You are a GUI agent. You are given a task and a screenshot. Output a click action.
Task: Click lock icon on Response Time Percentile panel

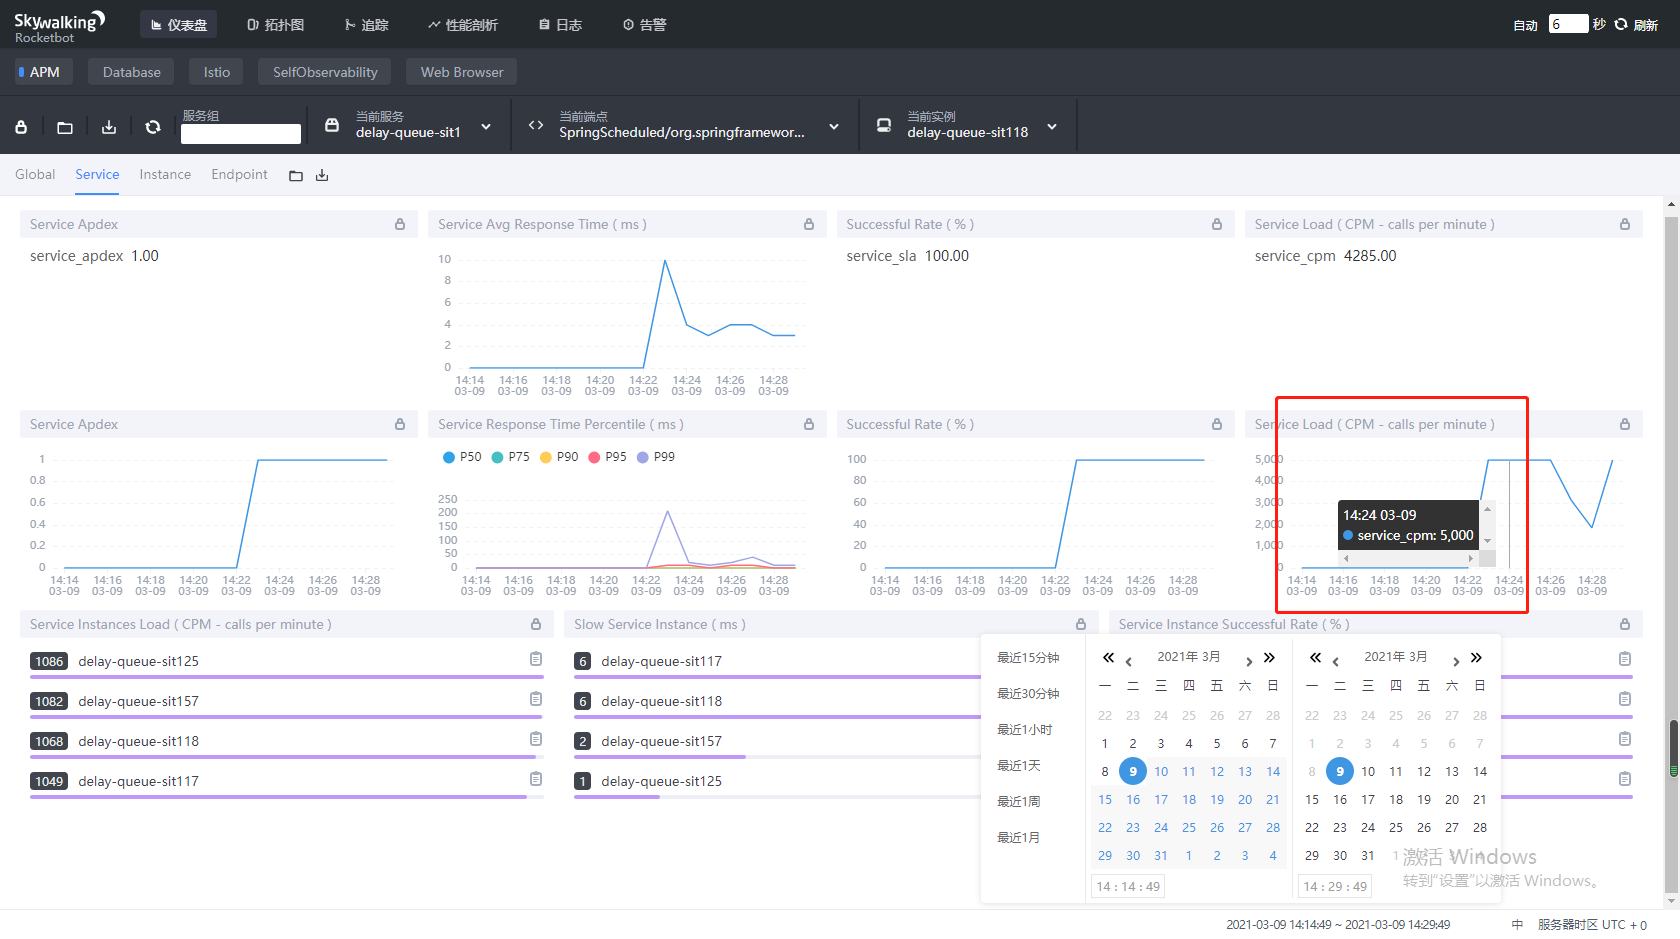pyautogui.click(x=809, y=424)
